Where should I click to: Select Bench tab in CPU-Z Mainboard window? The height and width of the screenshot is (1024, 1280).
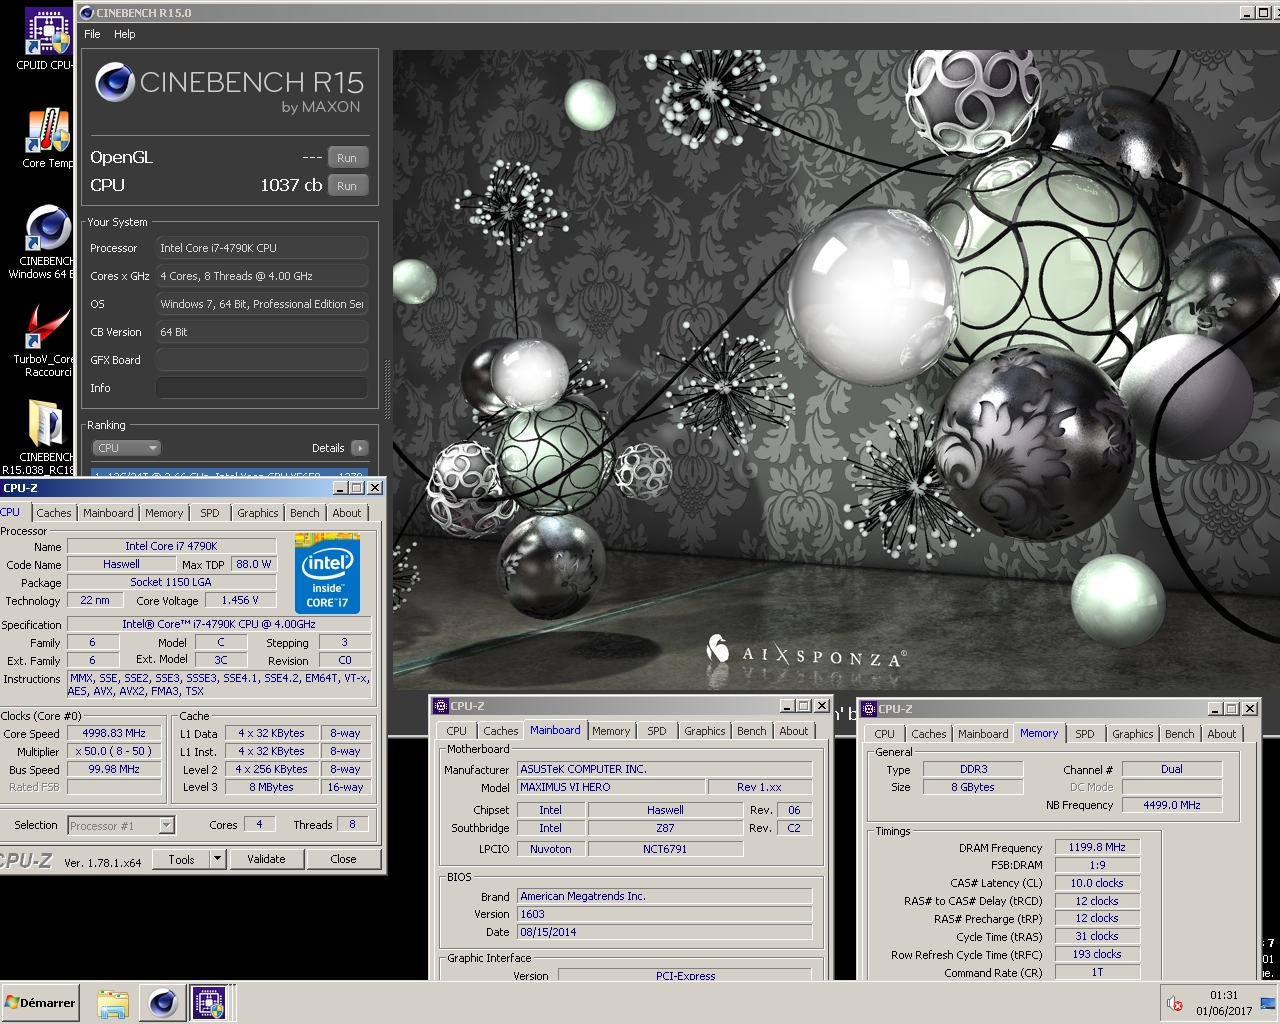coord(752,731)
